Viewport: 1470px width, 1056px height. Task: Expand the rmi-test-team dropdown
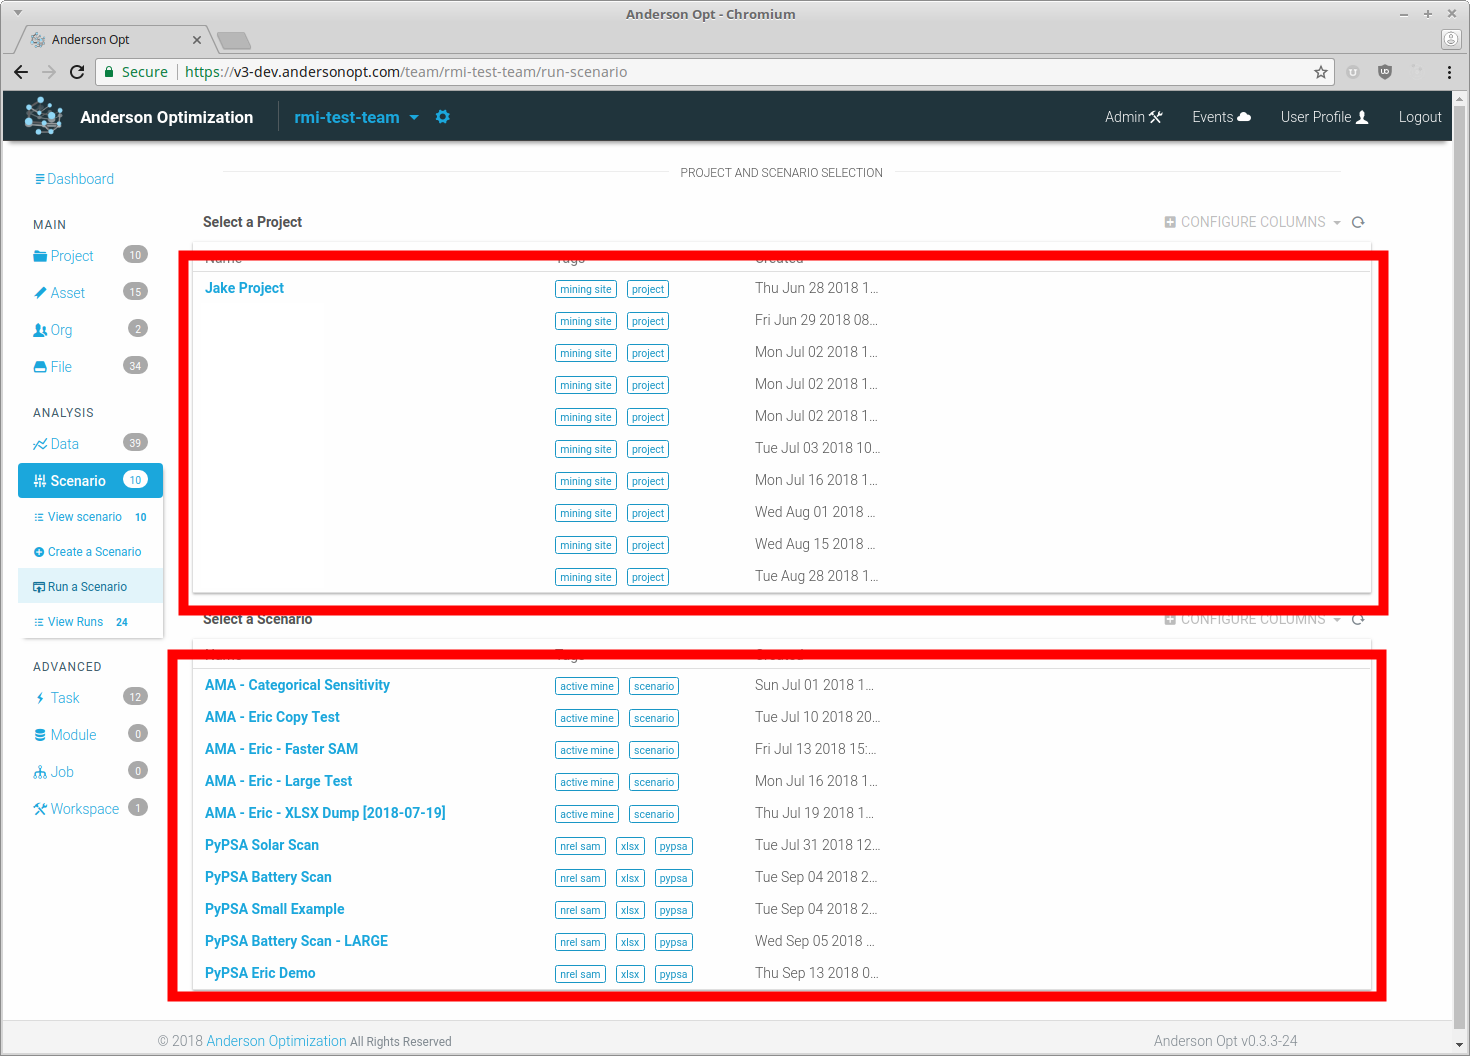[x=356, y=117]
